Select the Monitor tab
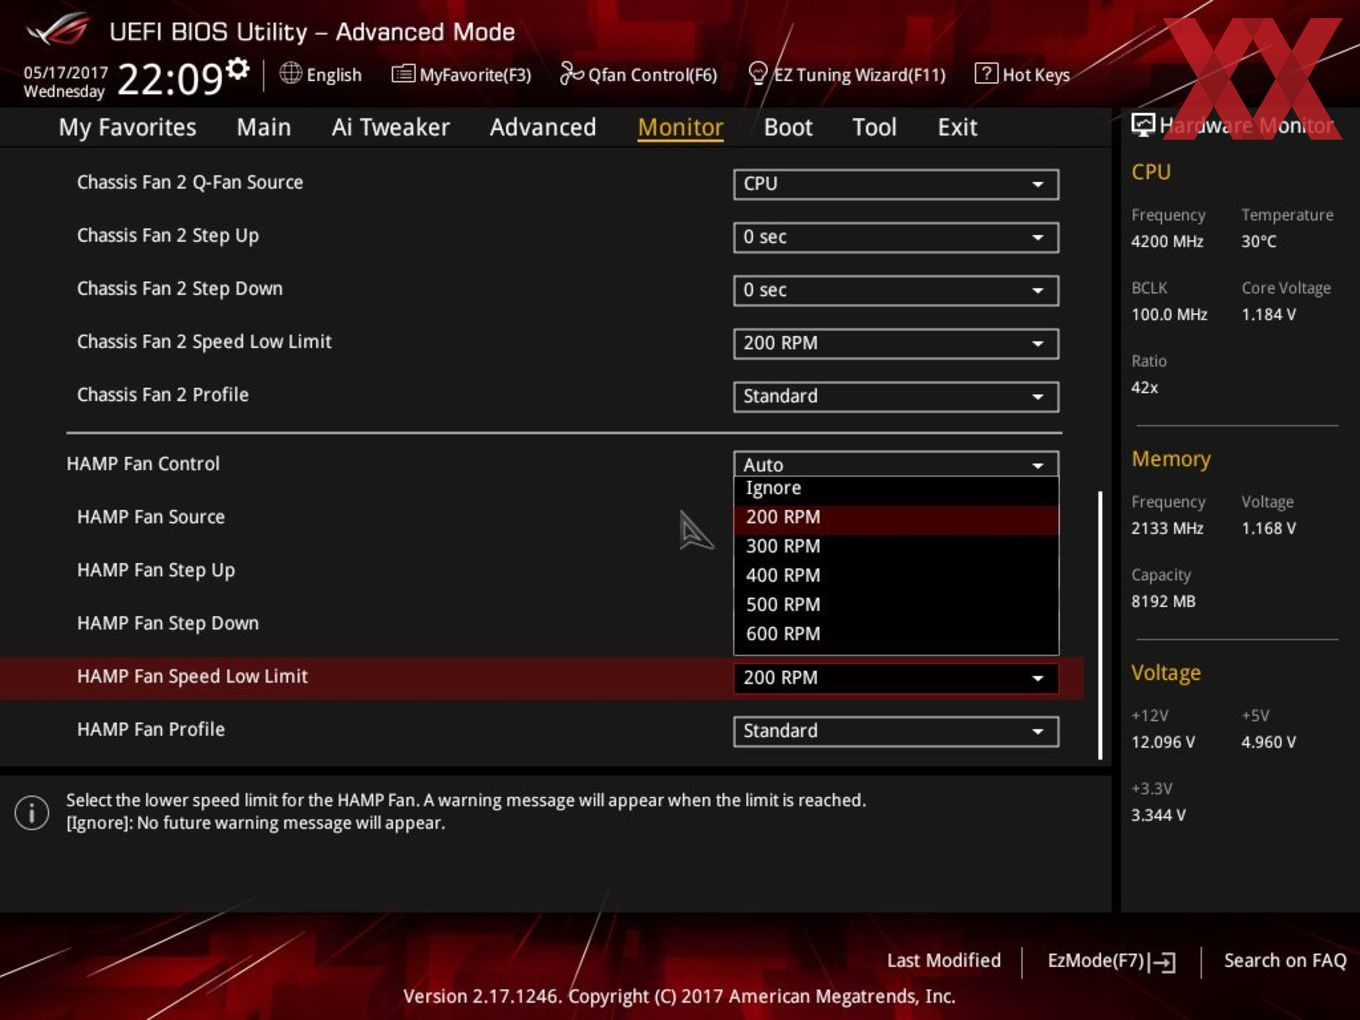 [680, 127]
